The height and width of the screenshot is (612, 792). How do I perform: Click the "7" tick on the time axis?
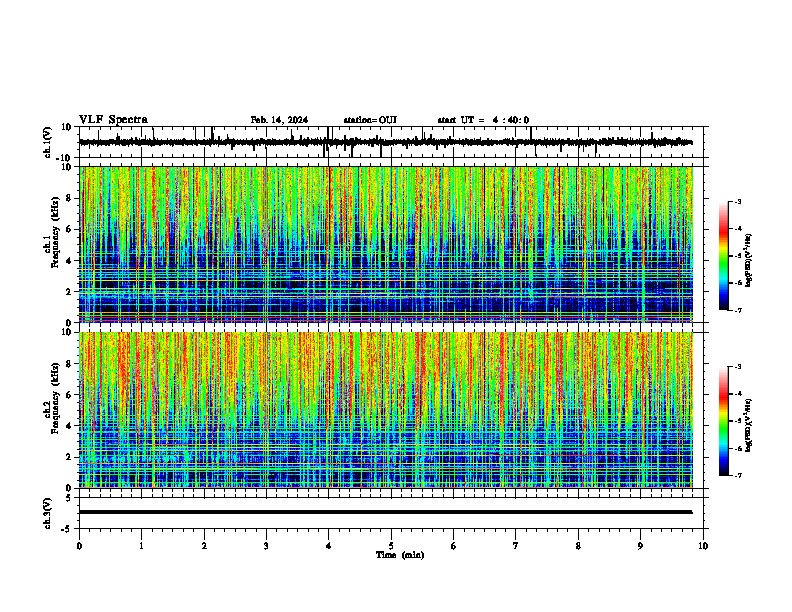point(516,546)
